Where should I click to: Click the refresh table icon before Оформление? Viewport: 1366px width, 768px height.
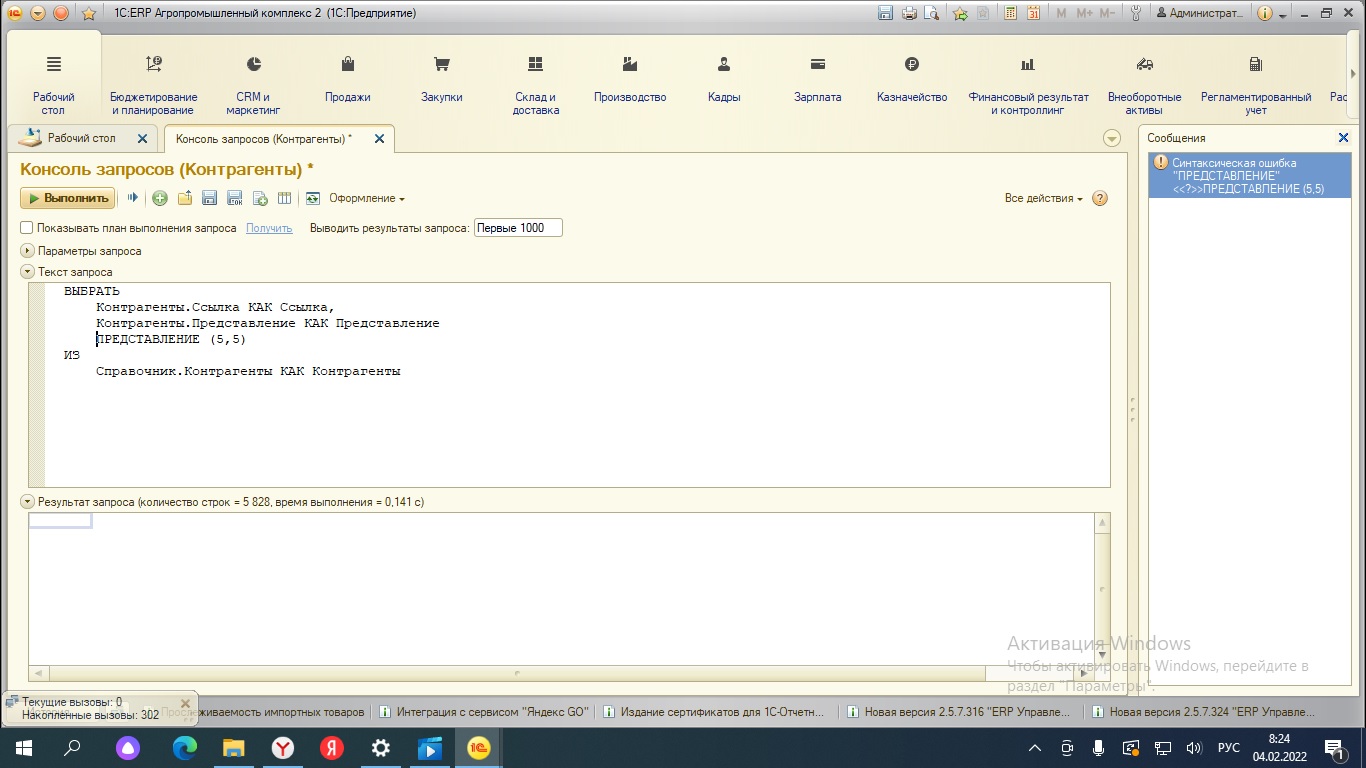point(313,198)
